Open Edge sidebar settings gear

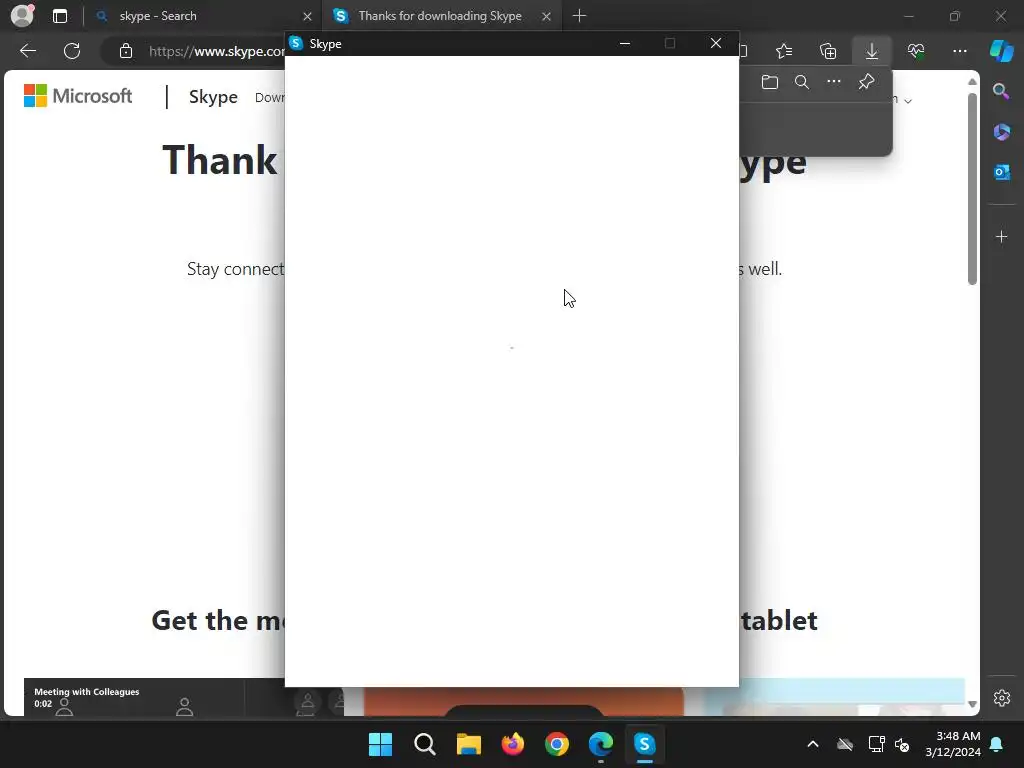1001,698
